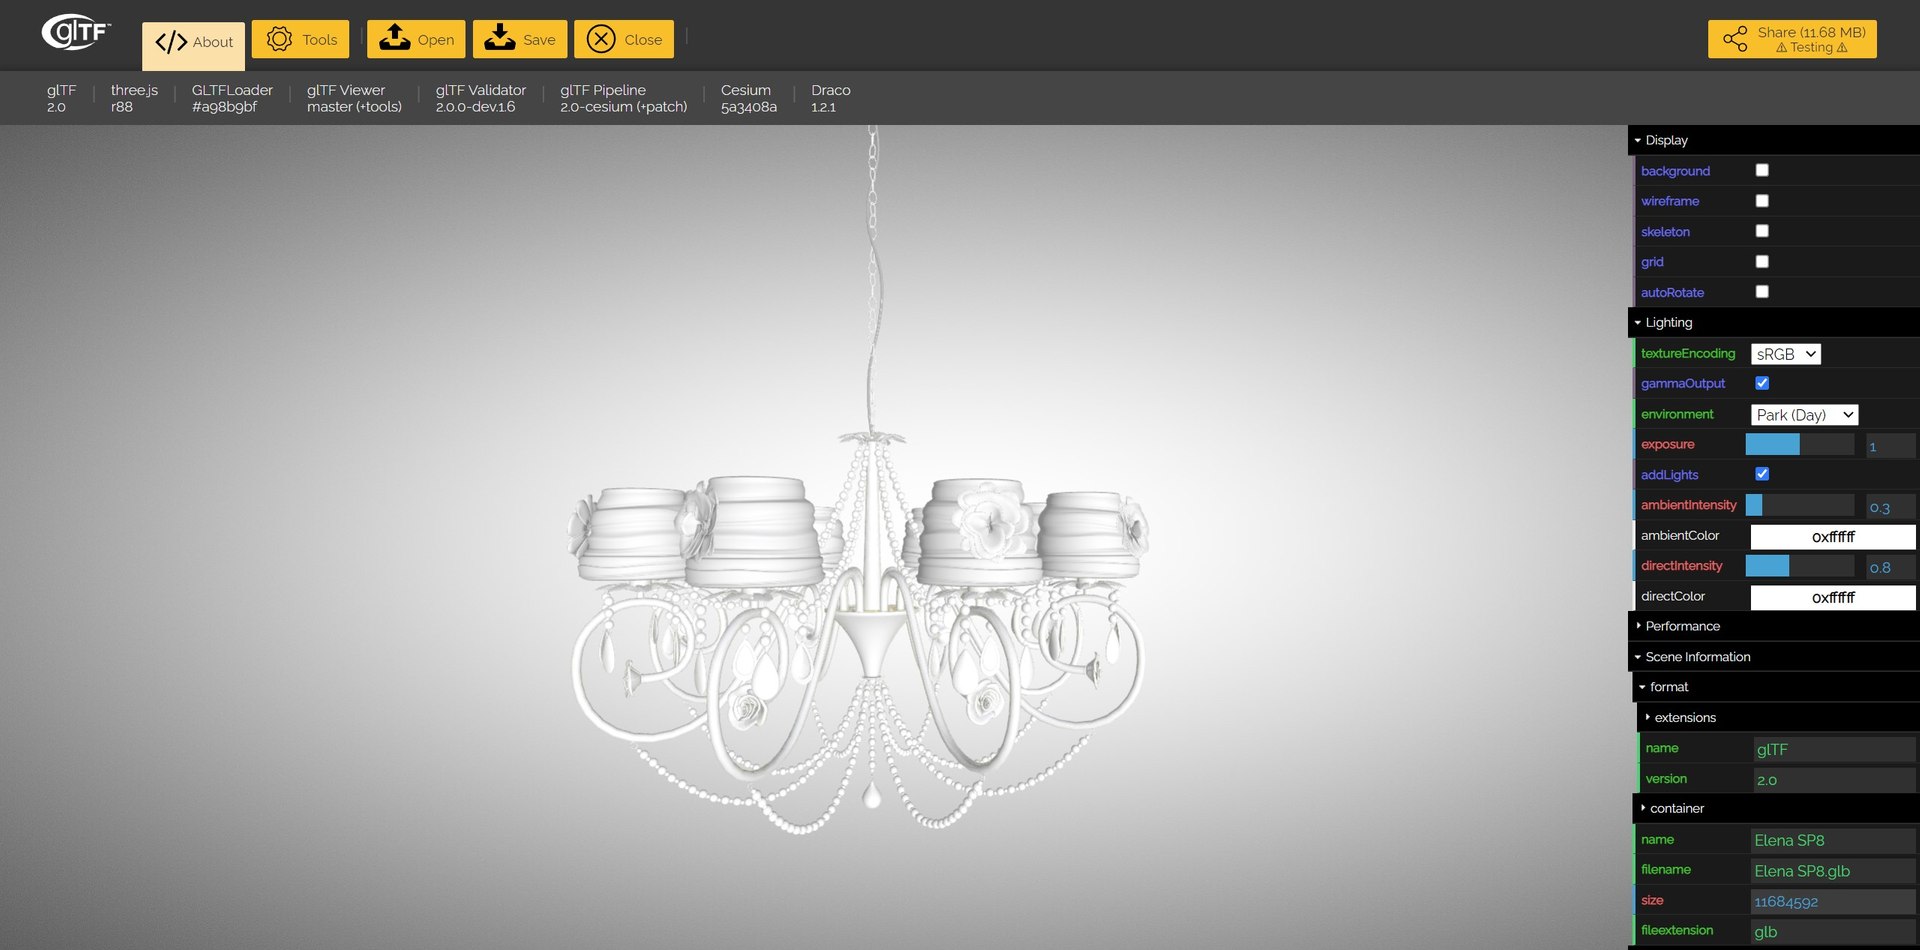Open the Tools menu
Viewport: 1920px width, 950px height.
300,39
